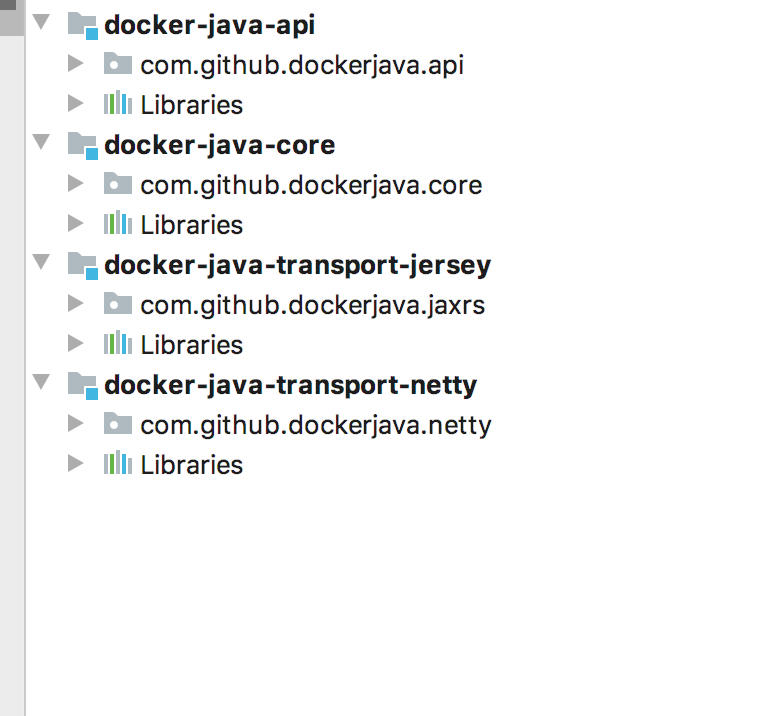Select Libraries label under docker-java-api

coord(191,105)
